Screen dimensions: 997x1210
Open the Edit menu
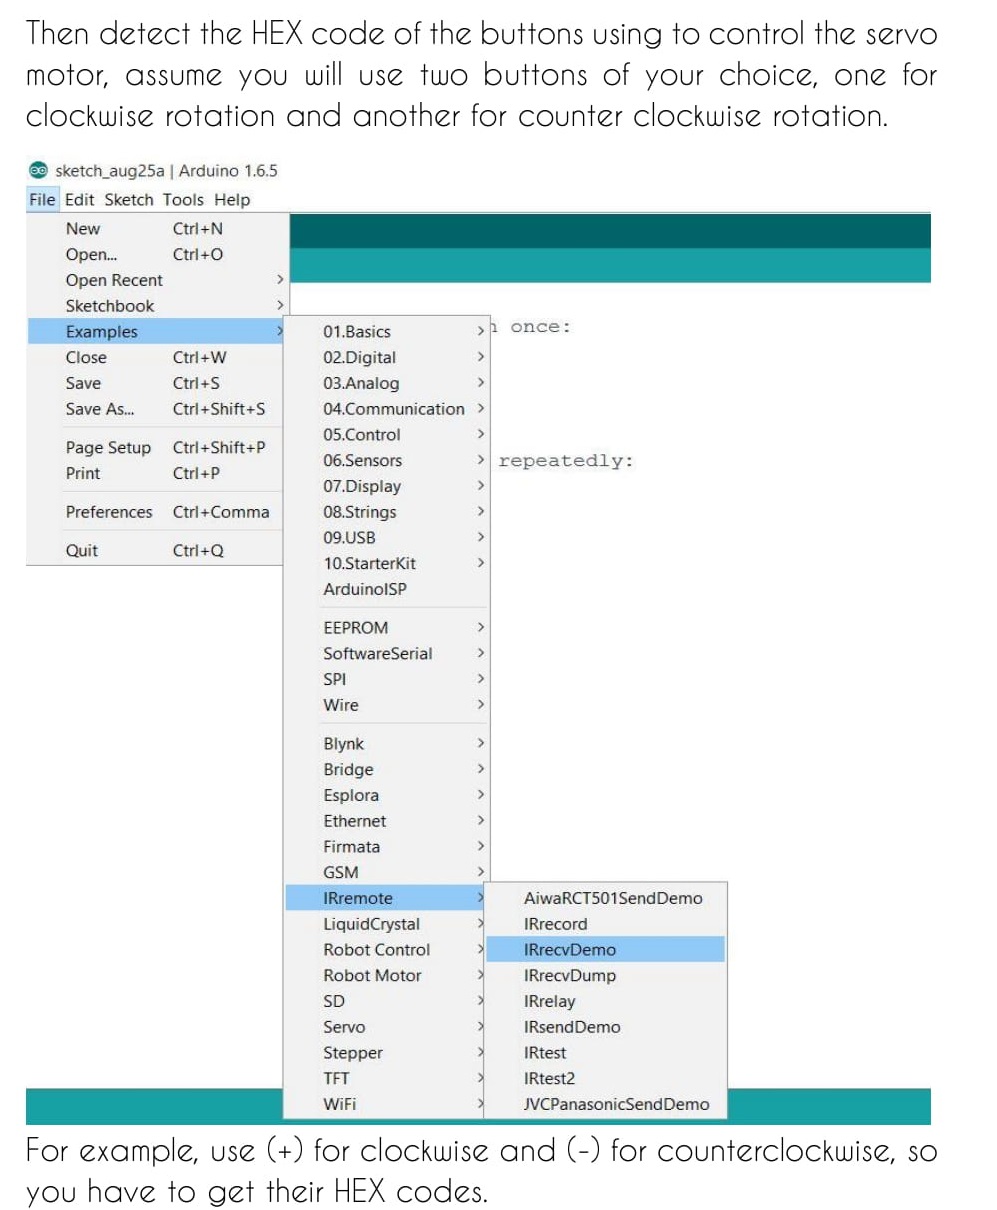click(79, 199)
